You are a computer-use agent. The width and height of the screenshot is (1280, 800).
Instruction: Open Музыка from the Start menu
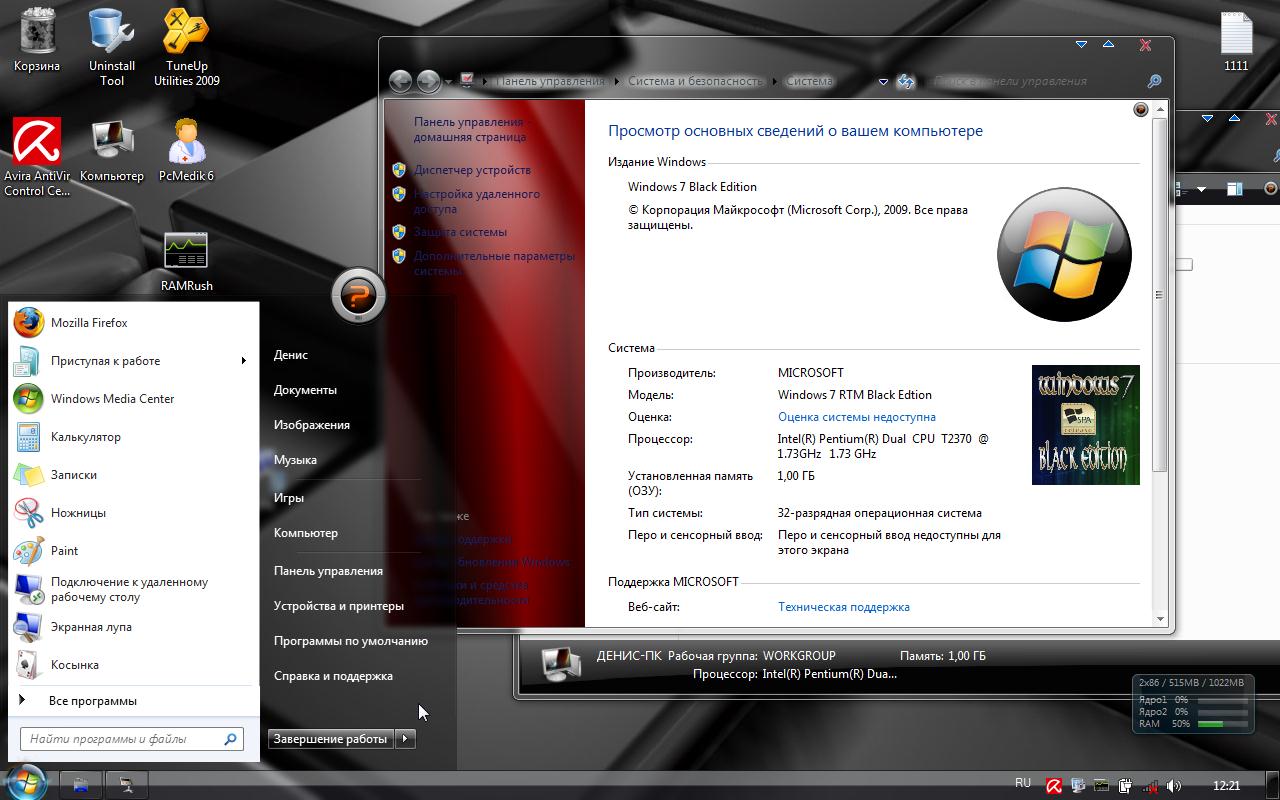[295, 460]
